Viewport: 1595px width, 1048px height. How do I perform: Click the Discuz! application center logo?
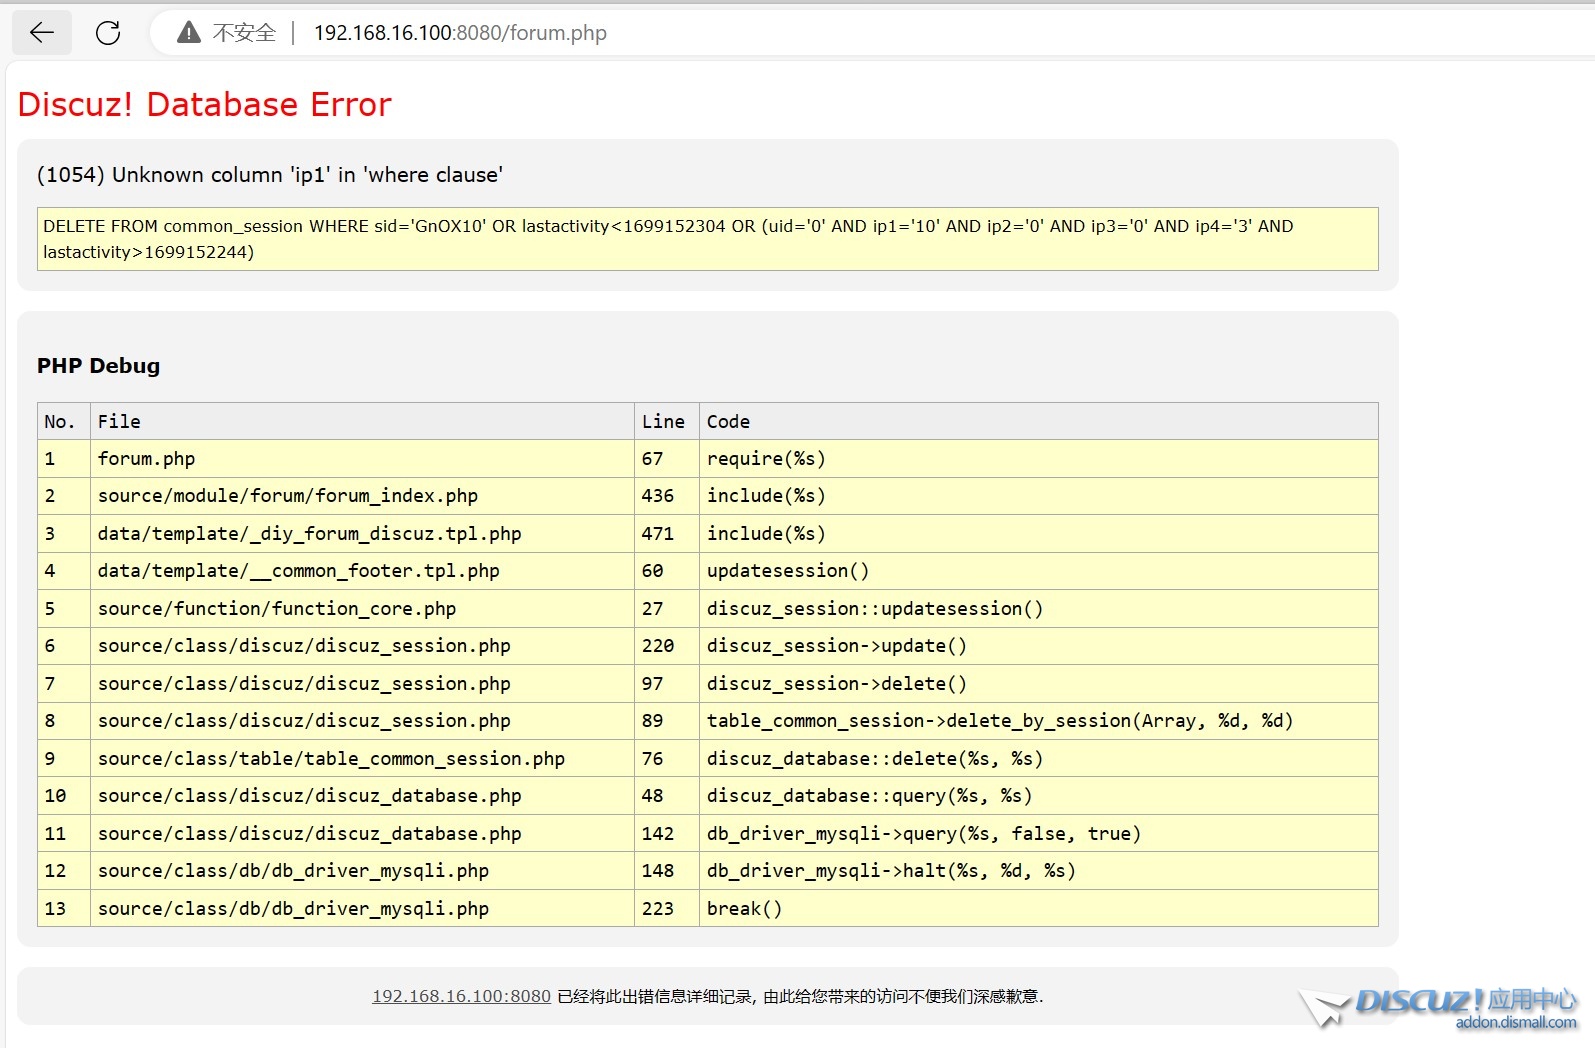[1440, 1003]
